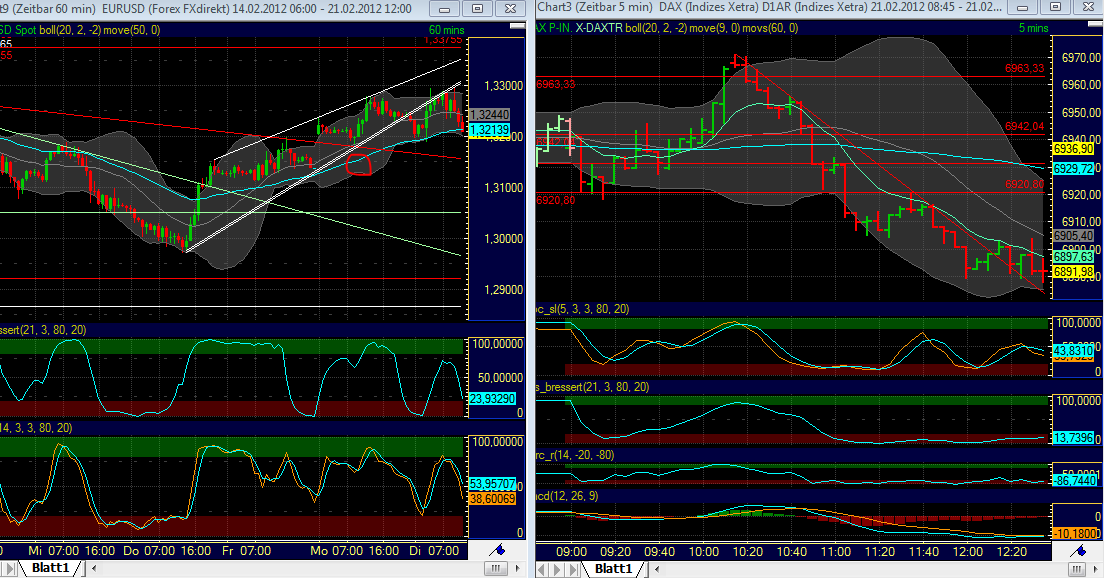The width and height of the screenshot is (1104, 578).
Task: Click the cyan 13,7396 indicator value
Action: coord(1074,438)
